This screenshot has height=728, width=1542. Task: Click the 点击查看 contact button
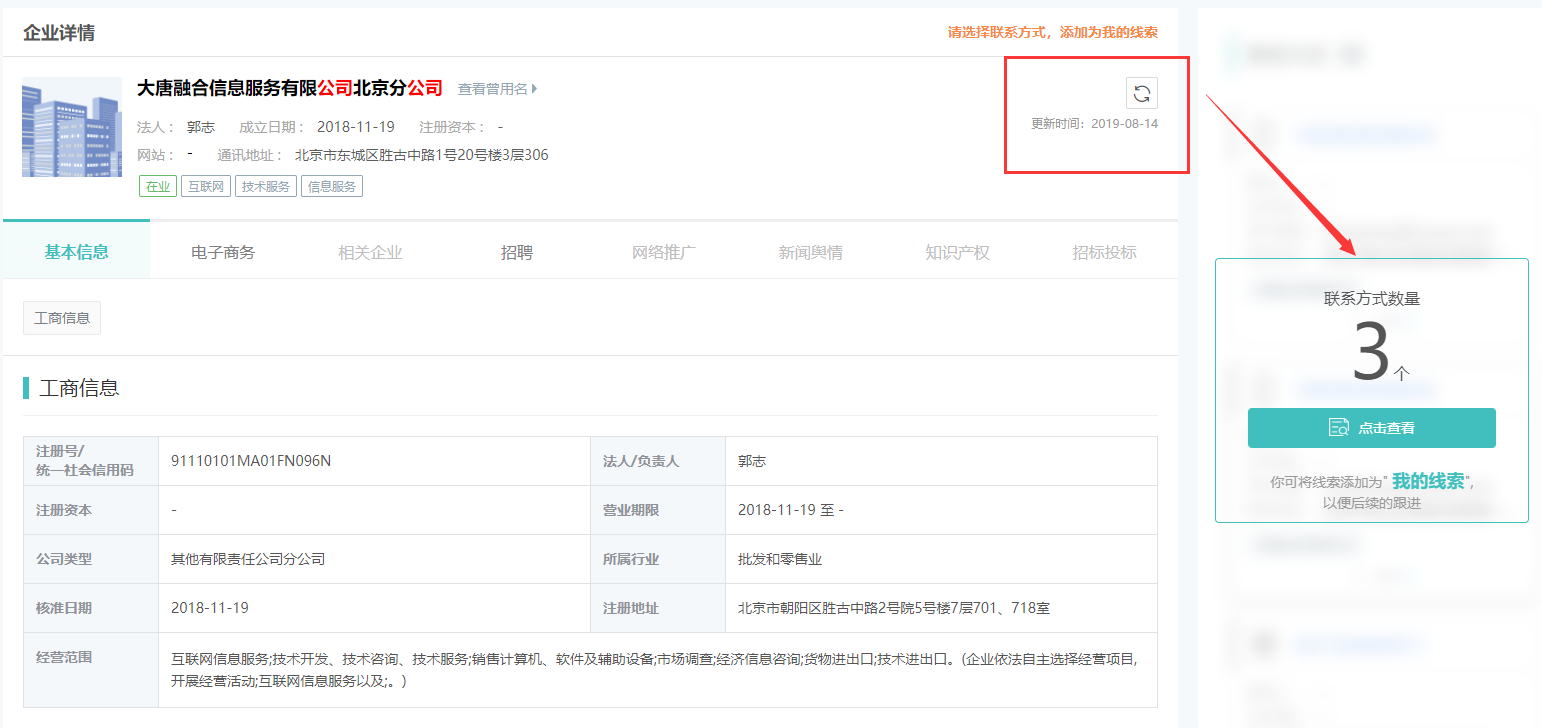click(1371, 428)
